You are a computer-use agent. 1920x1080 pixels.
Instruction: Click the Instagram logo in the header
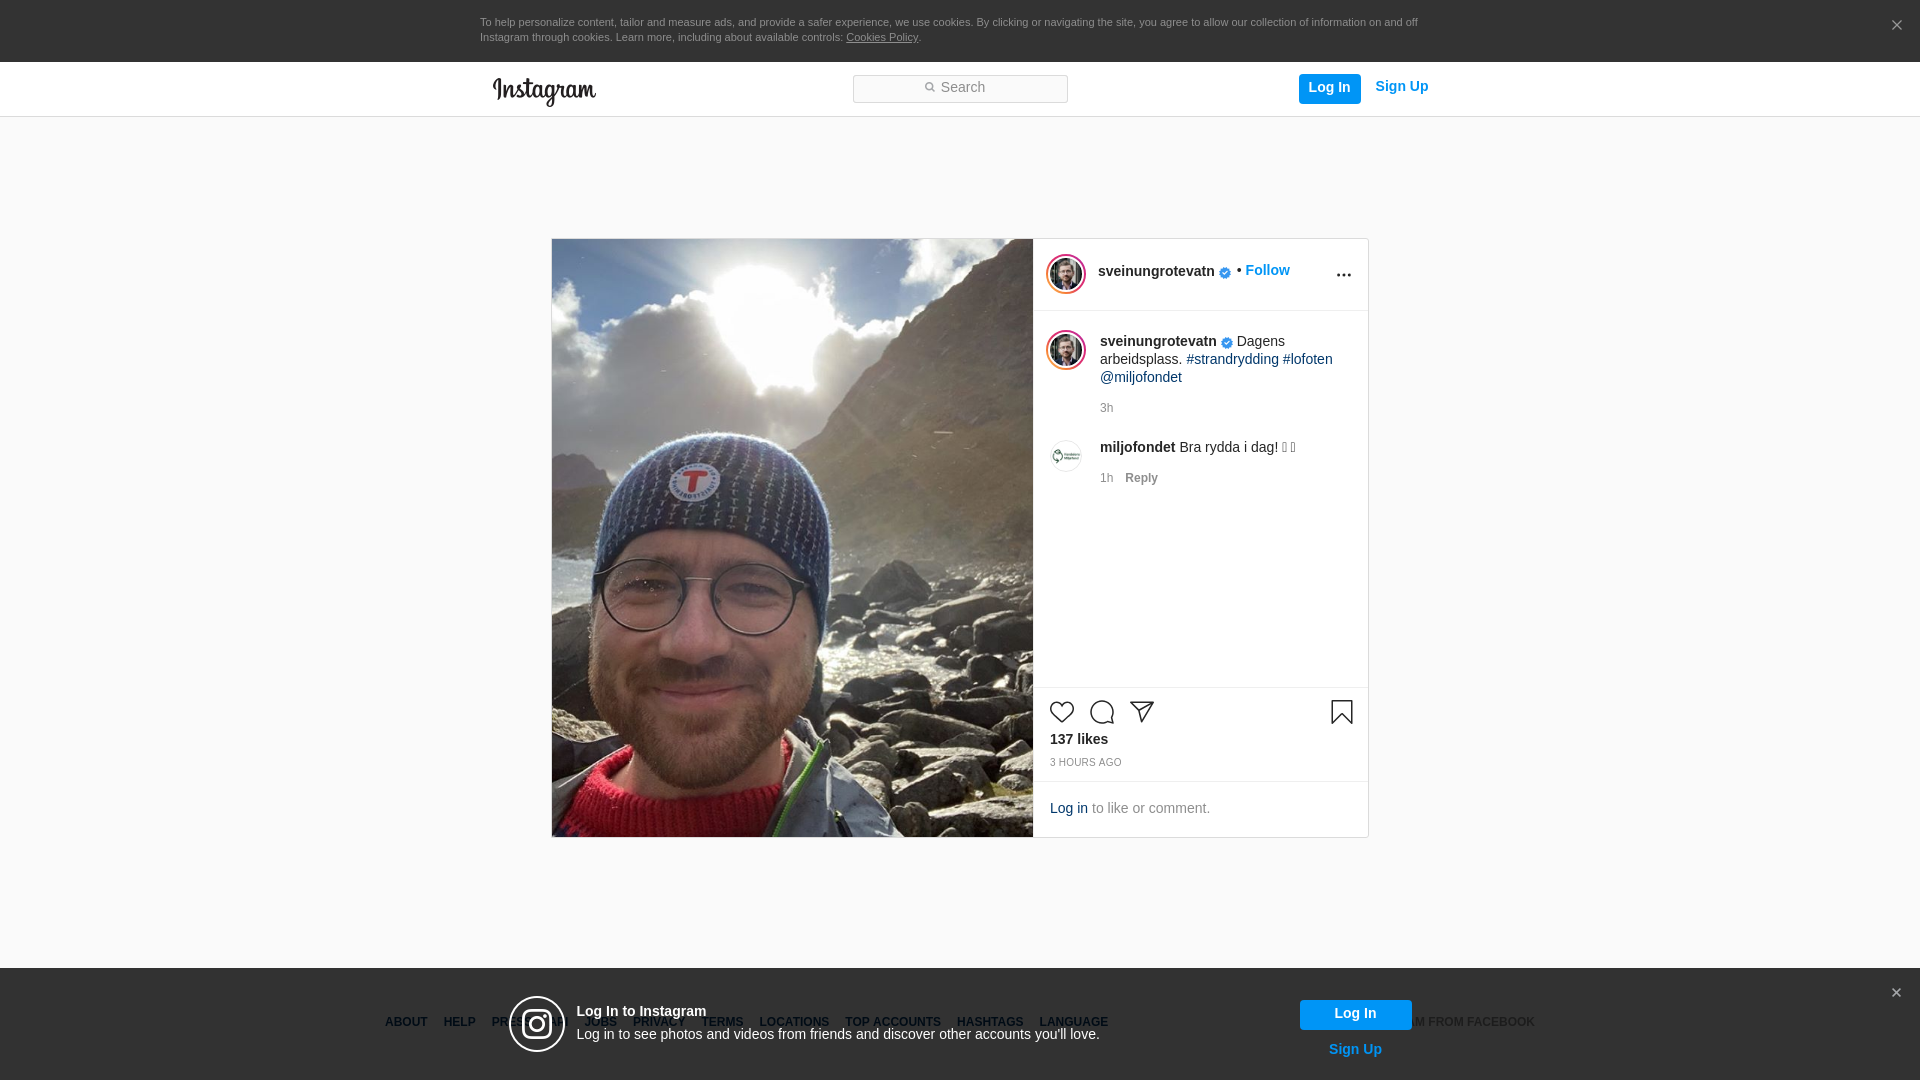pos(544,91)
